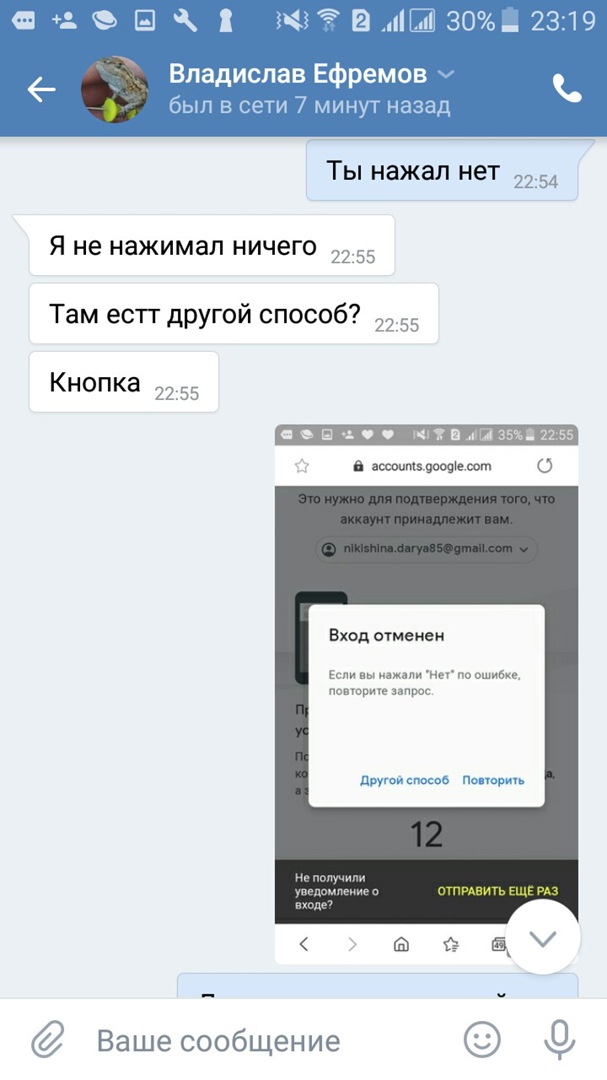Select the 'Там естт другой способ?' message
The width and height of the screenshot is (607, 1080).
pos(234,313)
